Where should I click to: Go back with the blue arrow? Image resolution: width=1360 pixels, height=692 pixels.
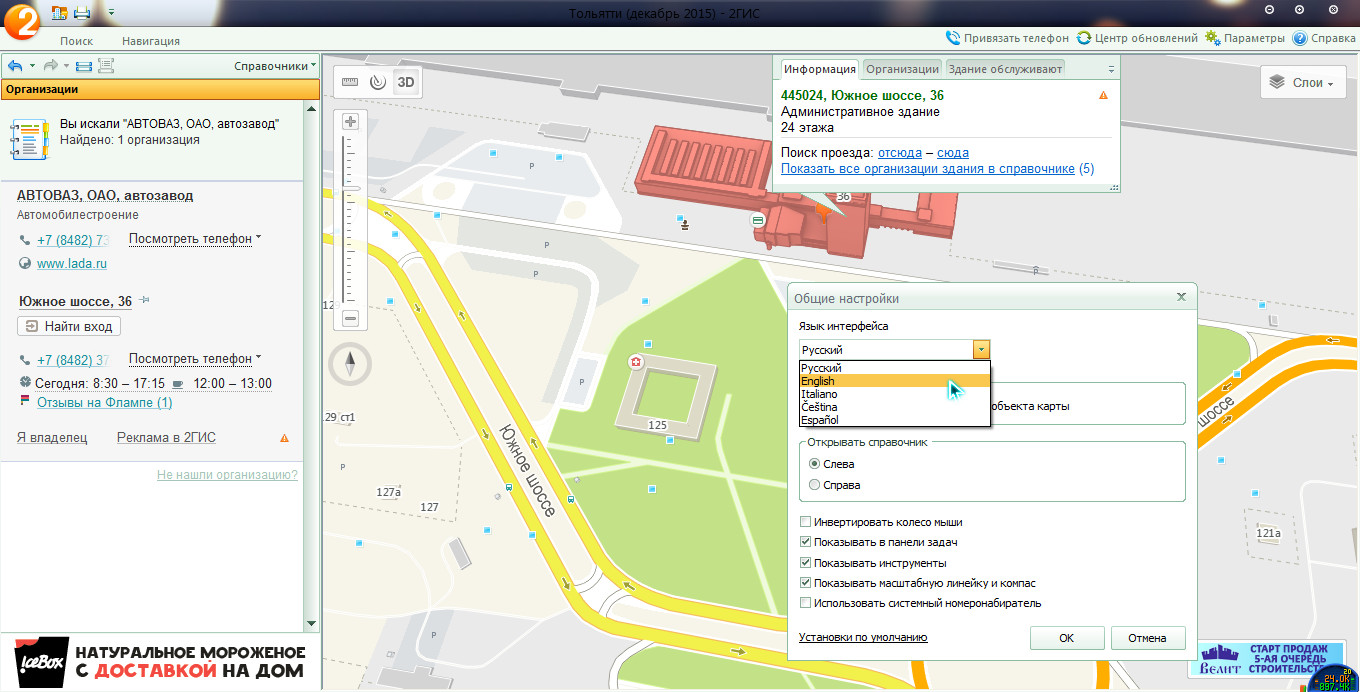(15, 66)
